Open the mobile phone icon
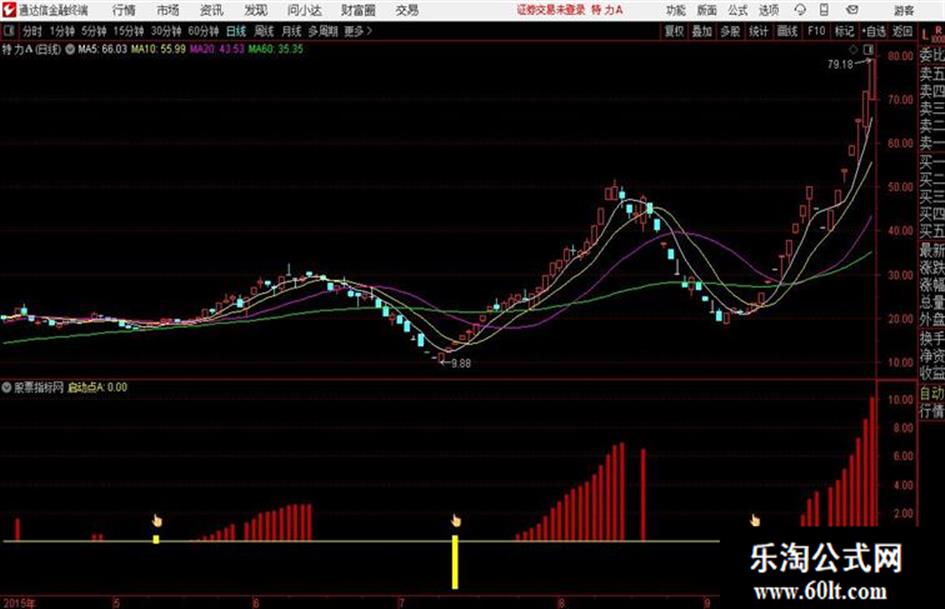This screenshot has width=945, height=609. point(823,10)
